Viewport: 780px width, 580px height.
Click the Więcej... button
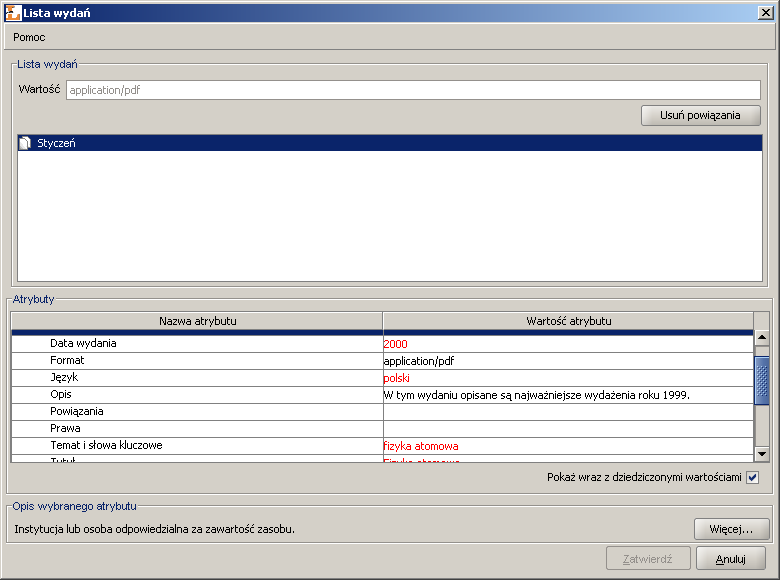(x=731, y=529)
